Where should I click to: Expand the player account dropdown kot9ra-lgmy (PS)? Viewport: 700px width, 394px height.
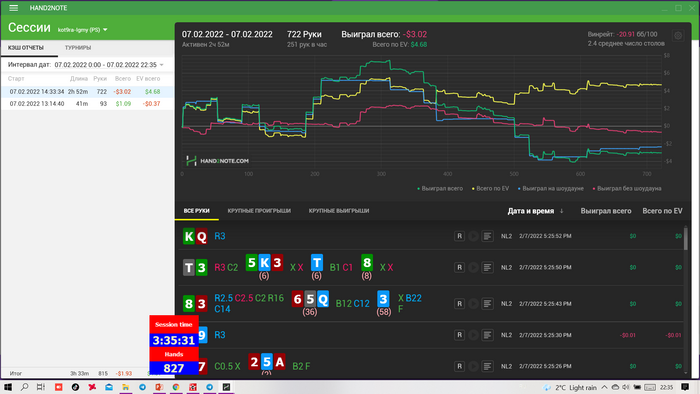83,30
